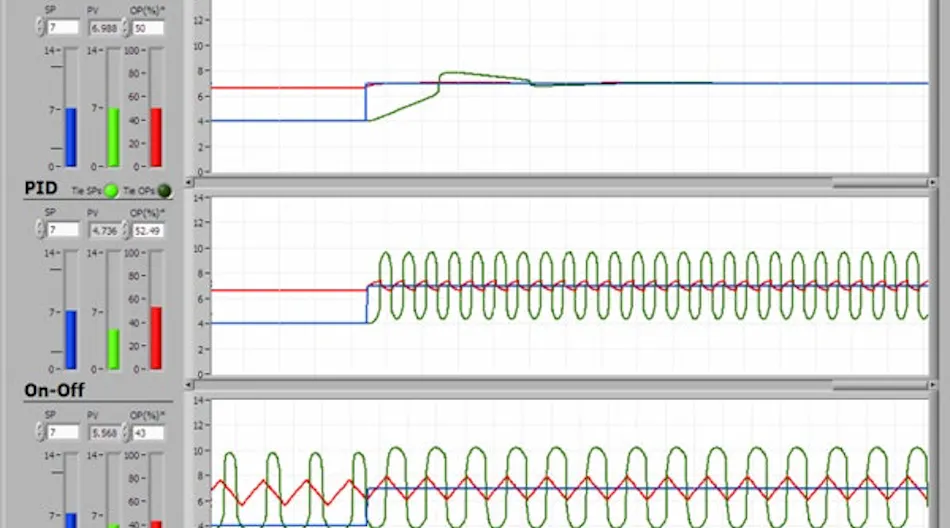The width and height of the screenshot is (950, 528).
Task: Click red OP bar above PID heading
Action: [156, 107]
